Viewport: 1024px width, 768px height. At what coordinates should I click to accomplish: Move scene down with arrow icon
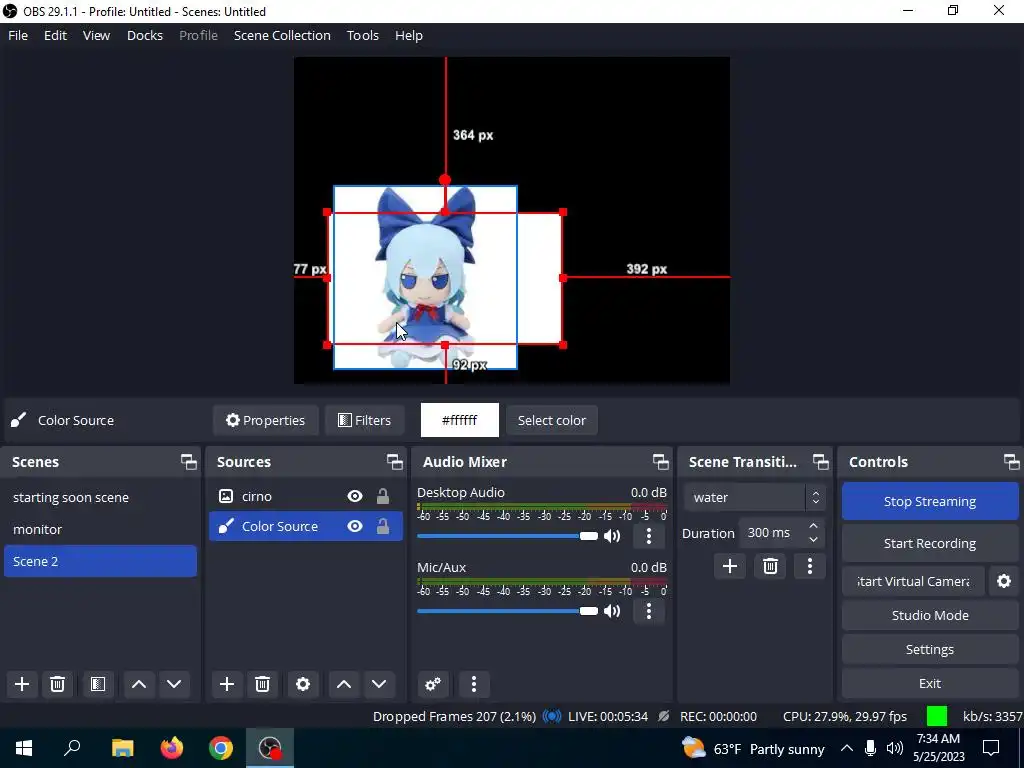point(174,684)
